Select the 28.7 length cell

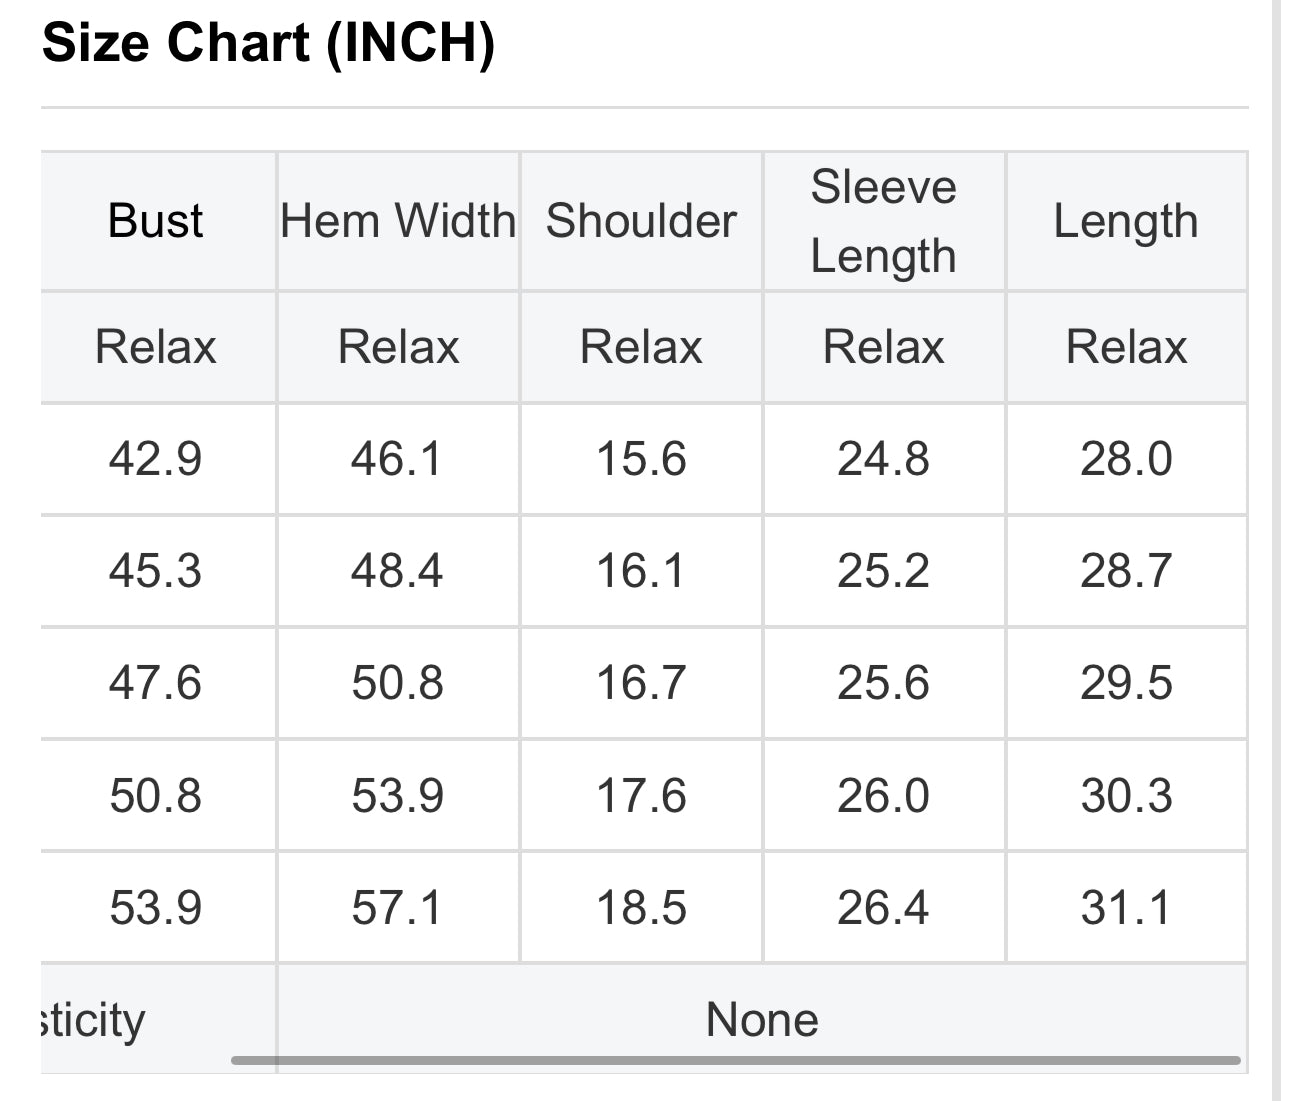pyautogui.click(x=1126, y=572)
